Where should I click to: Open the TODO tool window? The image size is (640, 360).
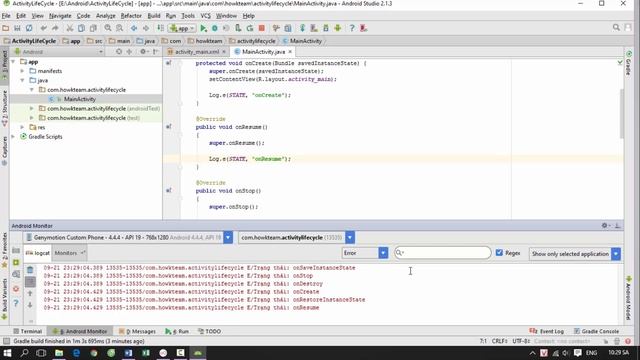point(209,331)
